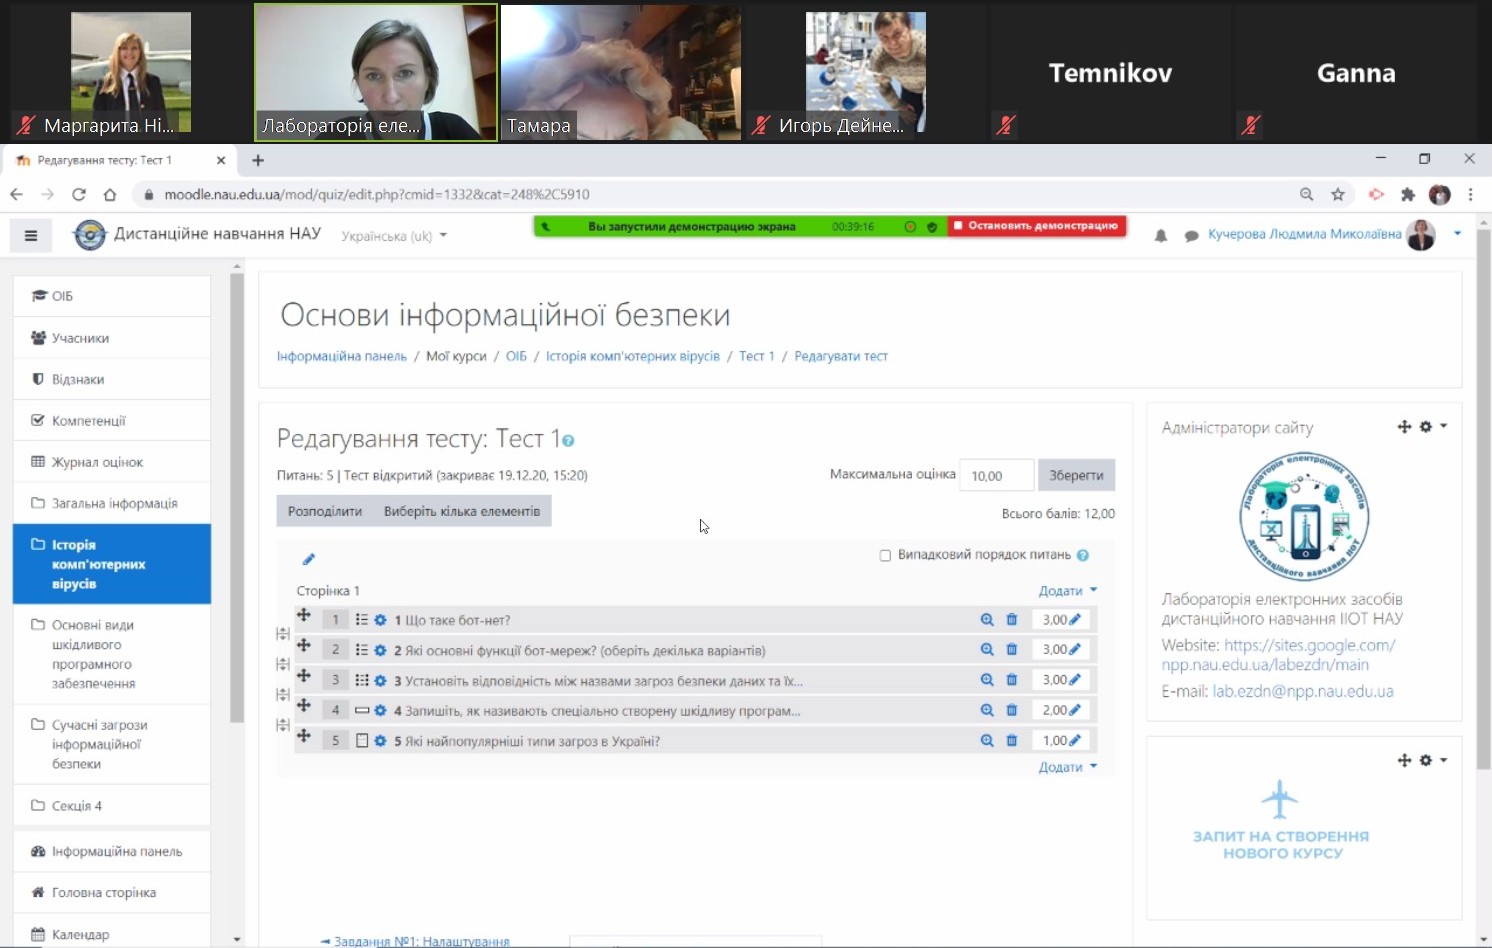This screenshot has height=948, width=1492.
Task: Open help icon next to Тест 1 heading
Action: click(x=568, y=441)
